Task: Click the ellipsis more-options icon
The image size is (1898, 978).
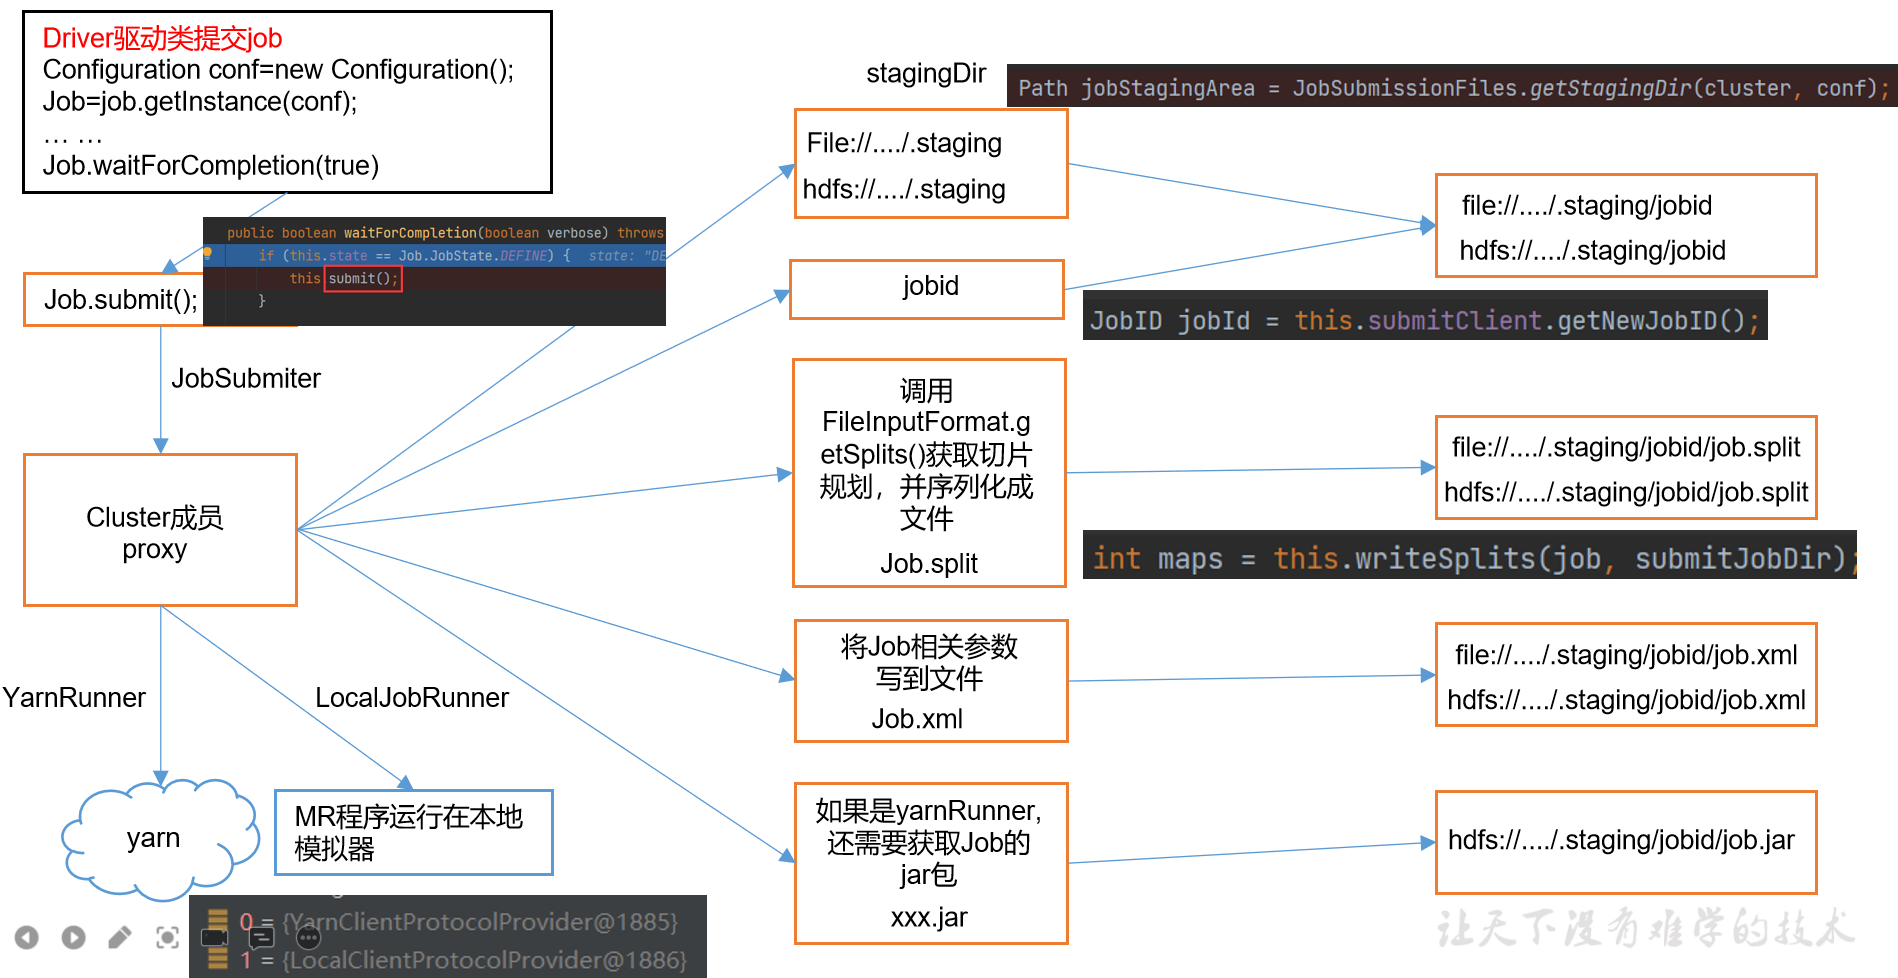Action: point(308,937)
